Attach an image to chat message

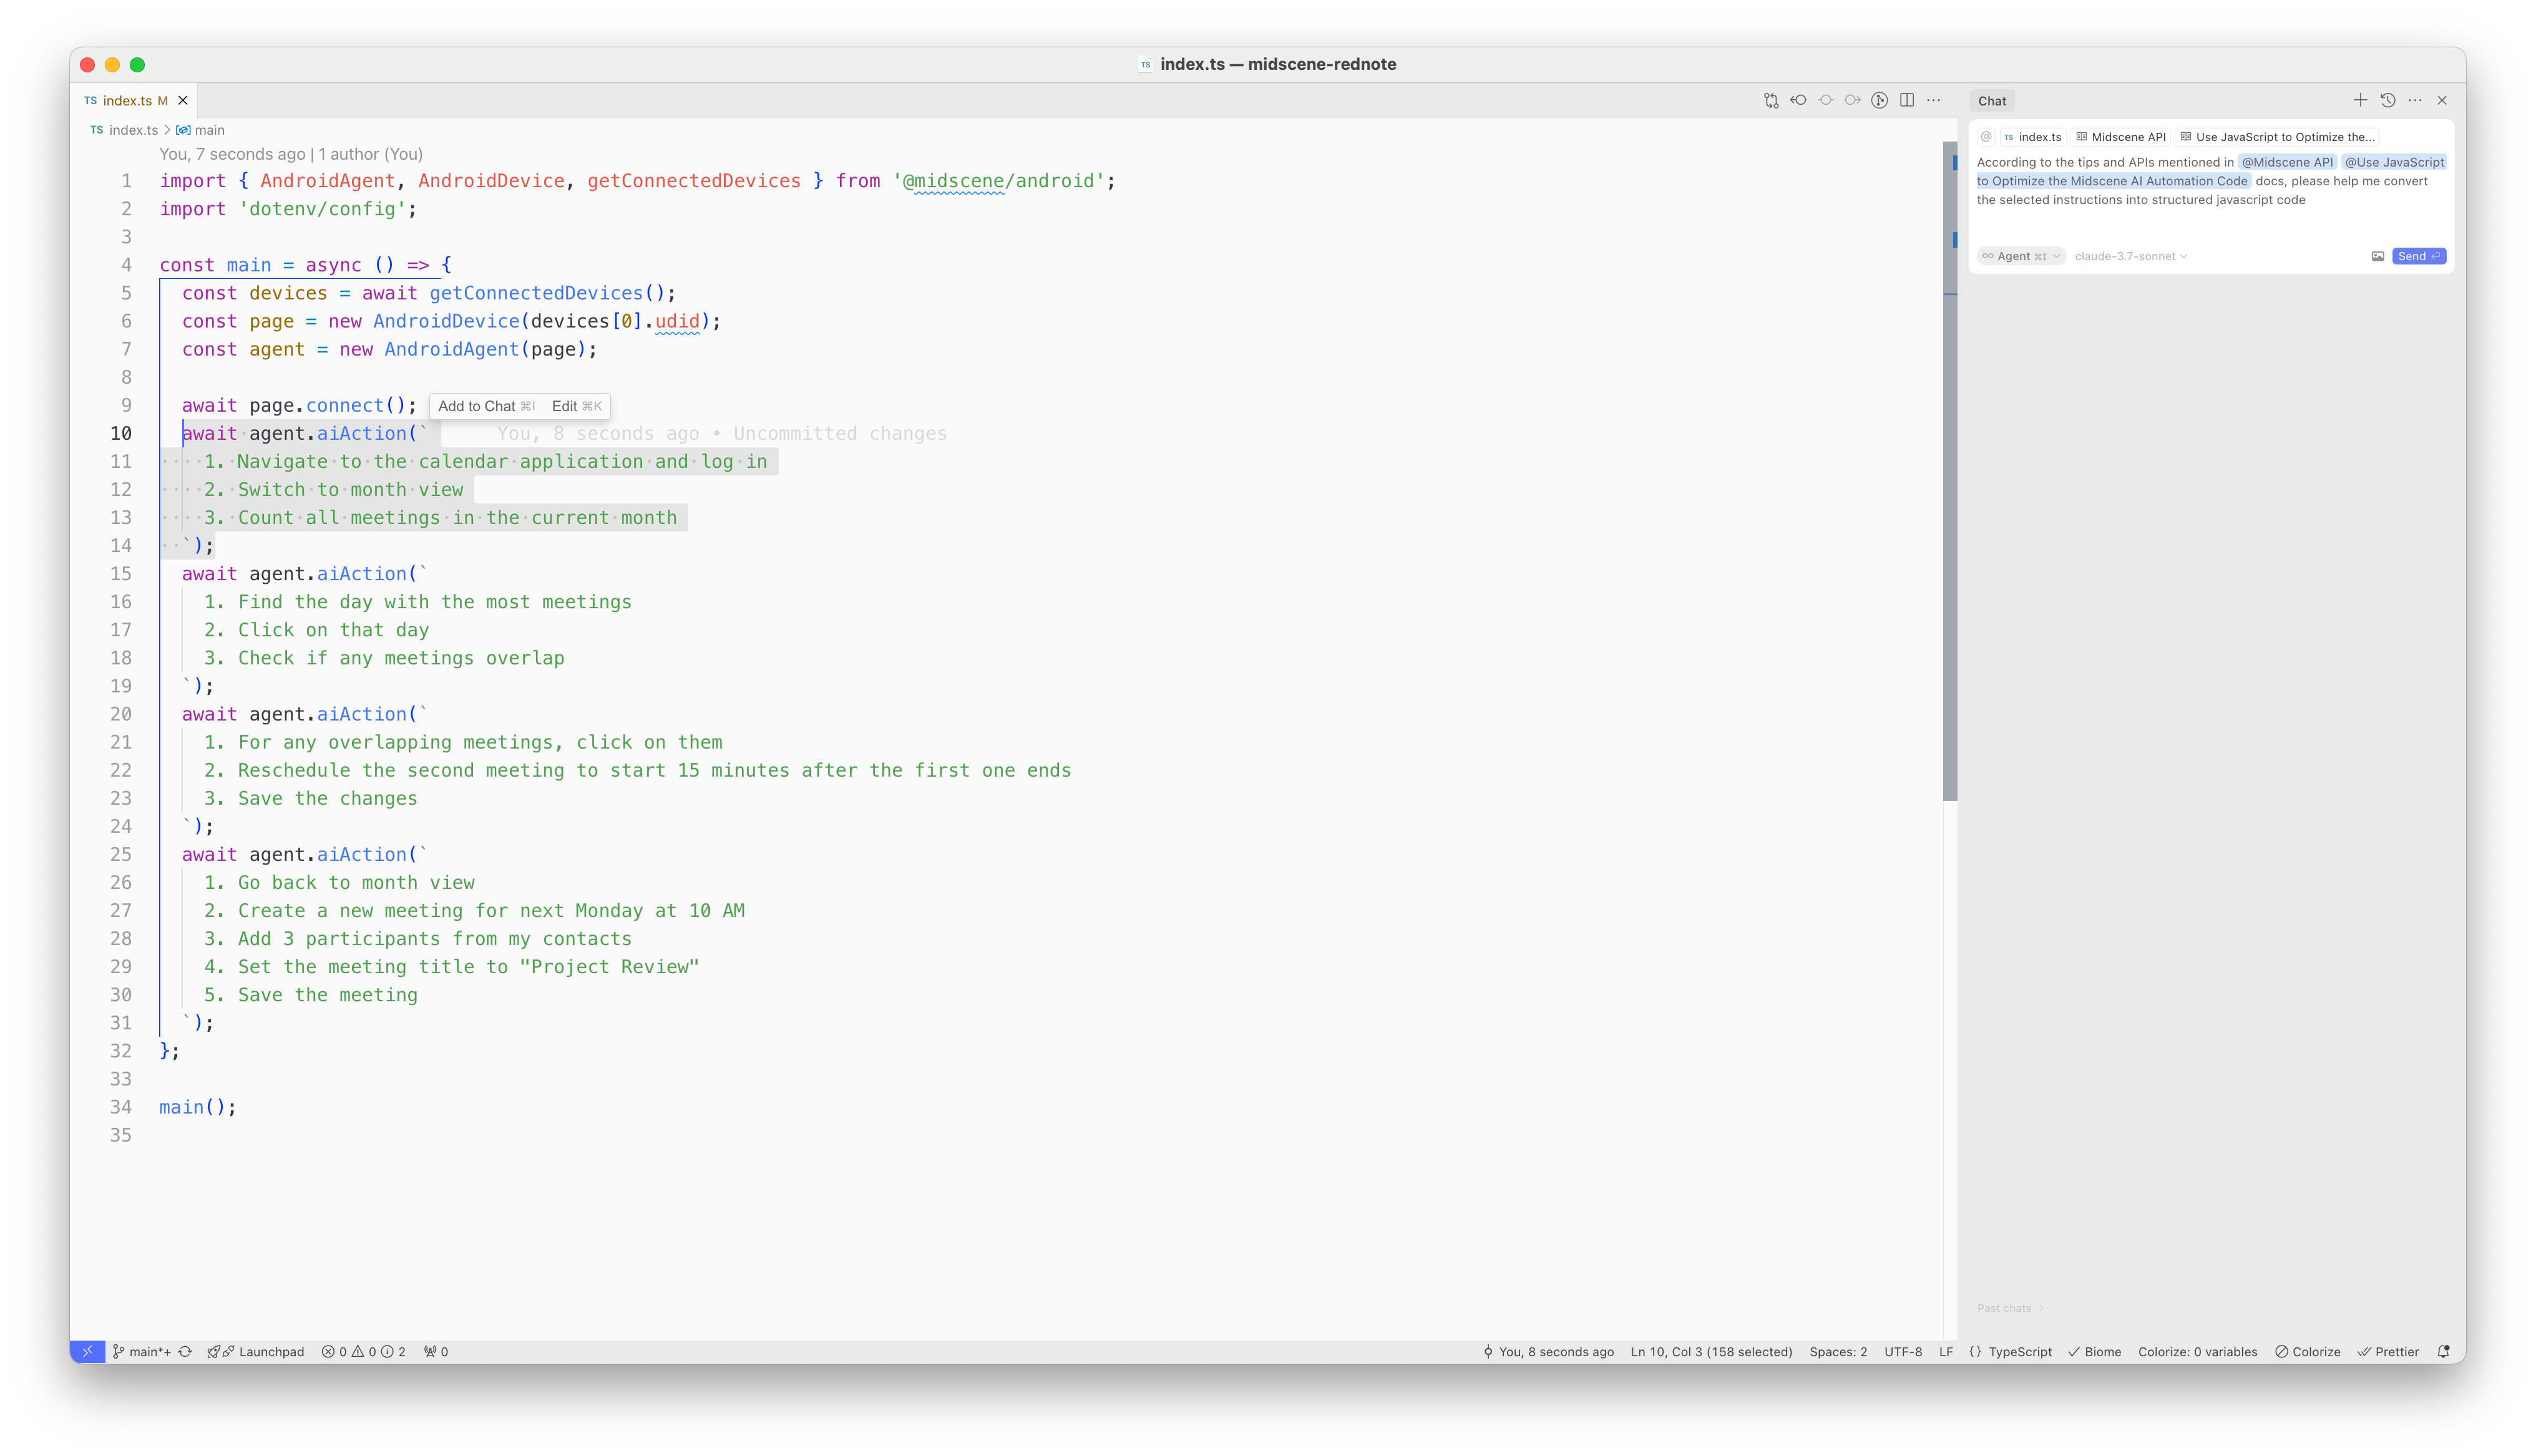2378,256
